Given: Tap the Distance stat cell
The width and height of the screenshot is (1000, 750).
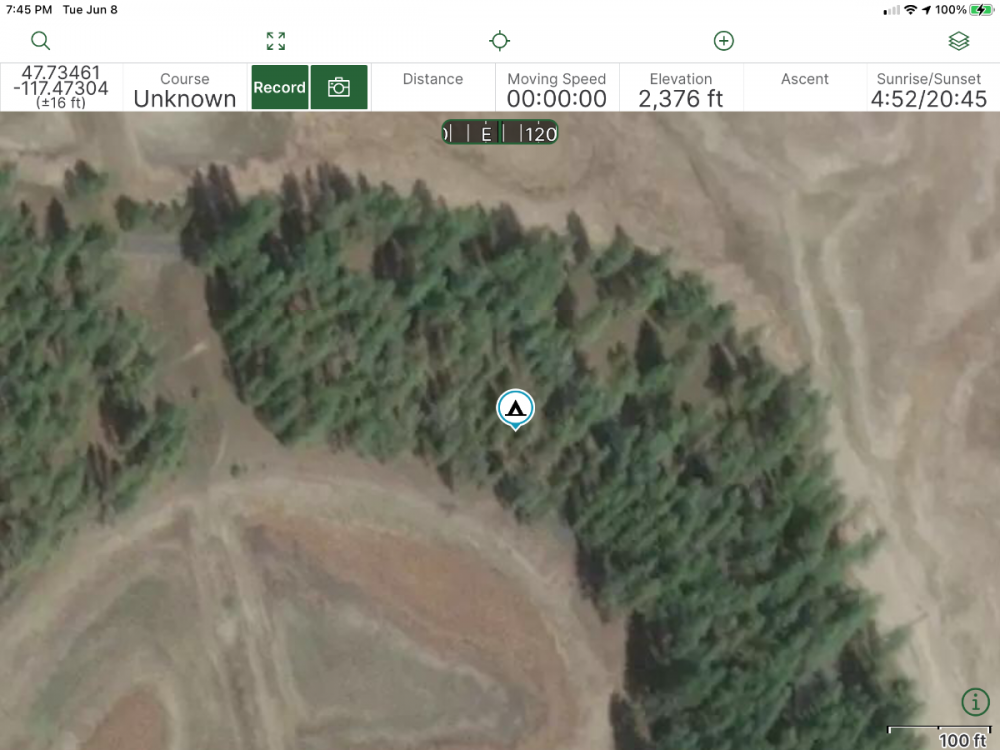Looking at the screenshot, I should tap(433, 88).
